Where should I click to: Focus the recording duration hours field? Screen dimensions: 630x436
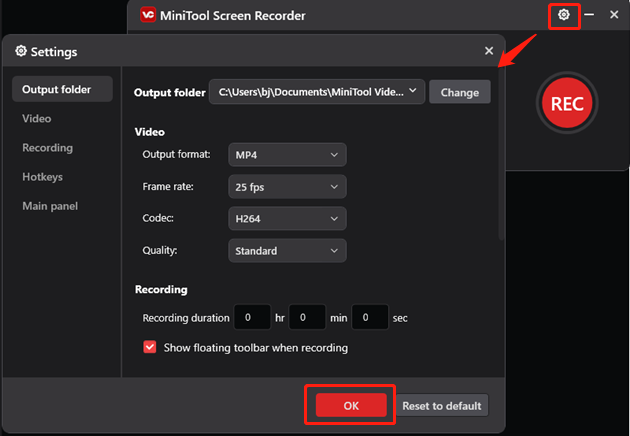coord(252,317)
